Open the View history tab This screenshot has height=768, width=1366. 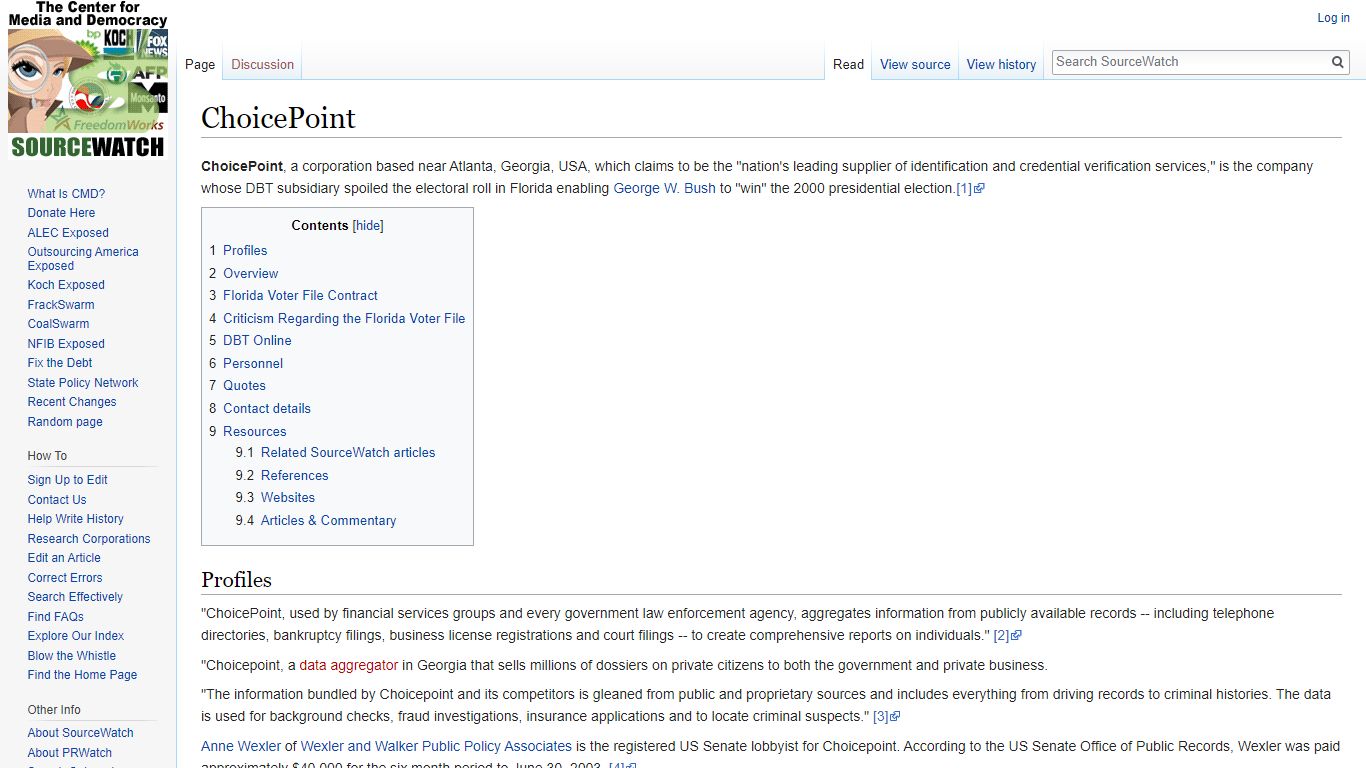click(x=1001, y=64)
